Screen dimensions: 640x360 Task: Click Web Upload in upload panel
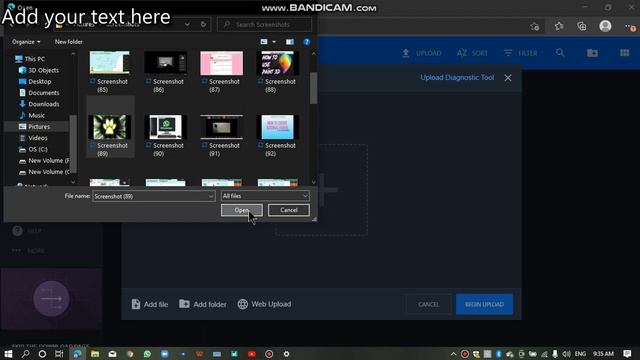tap(264, 304)
